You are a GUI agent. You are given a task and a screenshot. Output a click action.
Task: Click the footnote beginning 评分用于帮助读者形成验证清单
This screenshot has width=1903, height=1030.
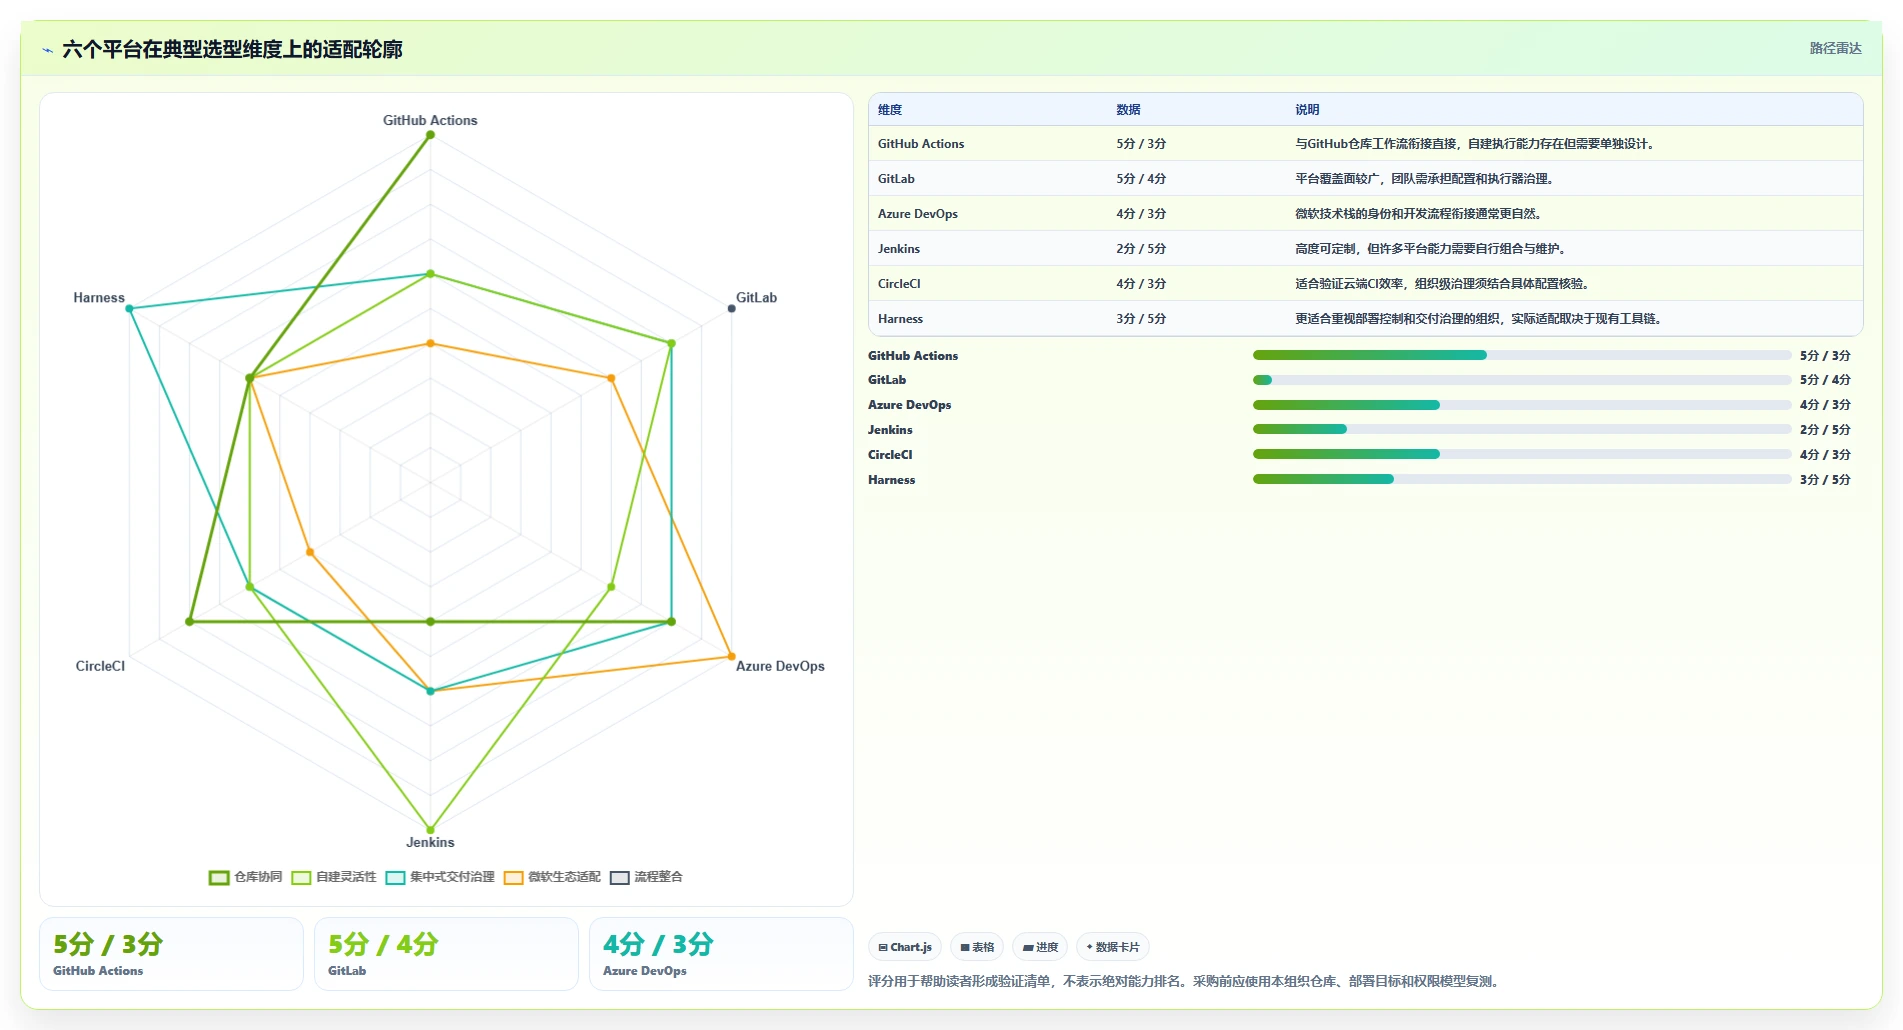tap(1185, 981)
